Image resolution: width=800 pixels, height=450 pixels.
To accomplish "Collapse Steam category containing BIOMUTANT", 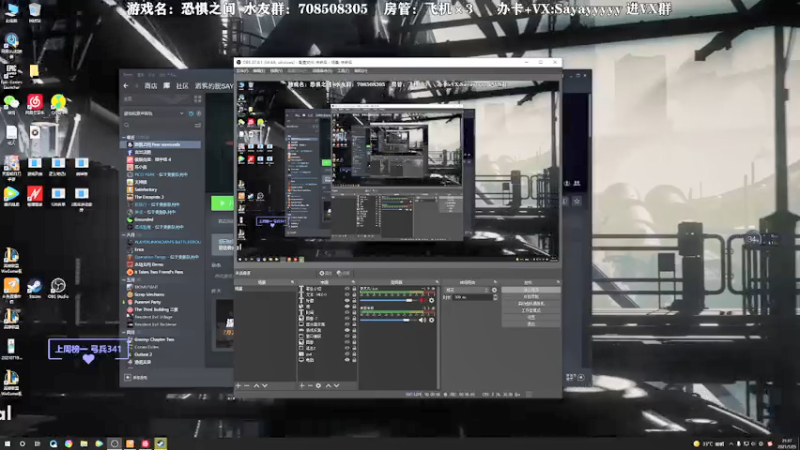I will pos(124,280).
